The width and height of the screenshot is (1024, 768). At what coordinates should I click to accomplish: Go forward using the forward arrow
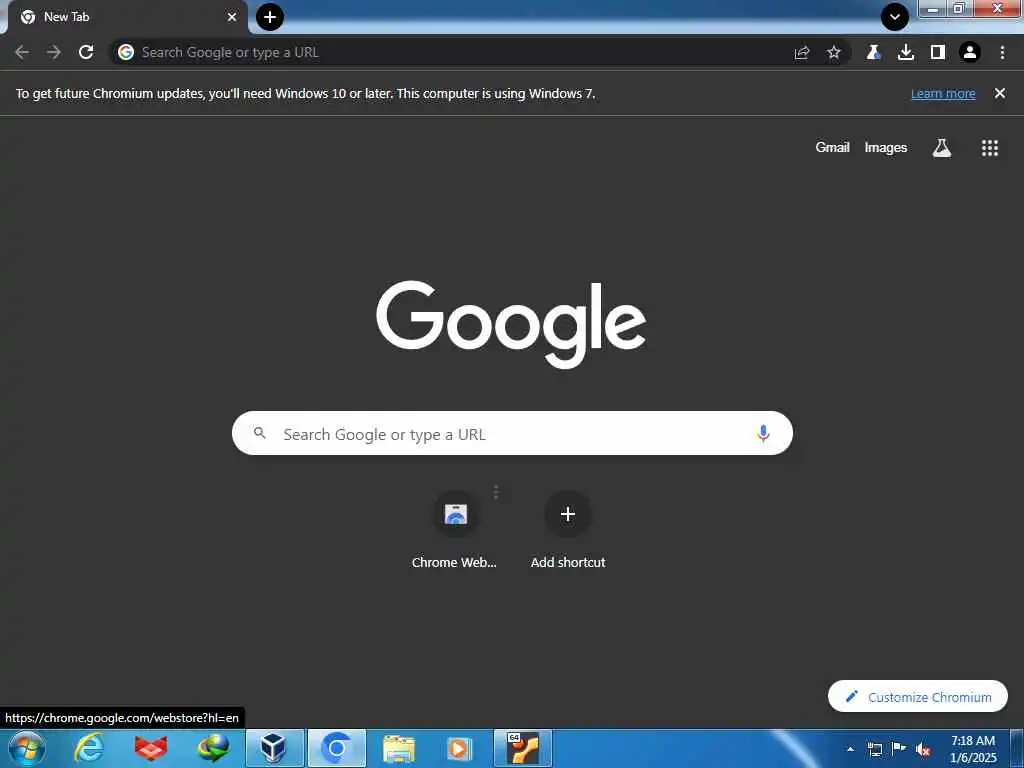tap(54, 52)
